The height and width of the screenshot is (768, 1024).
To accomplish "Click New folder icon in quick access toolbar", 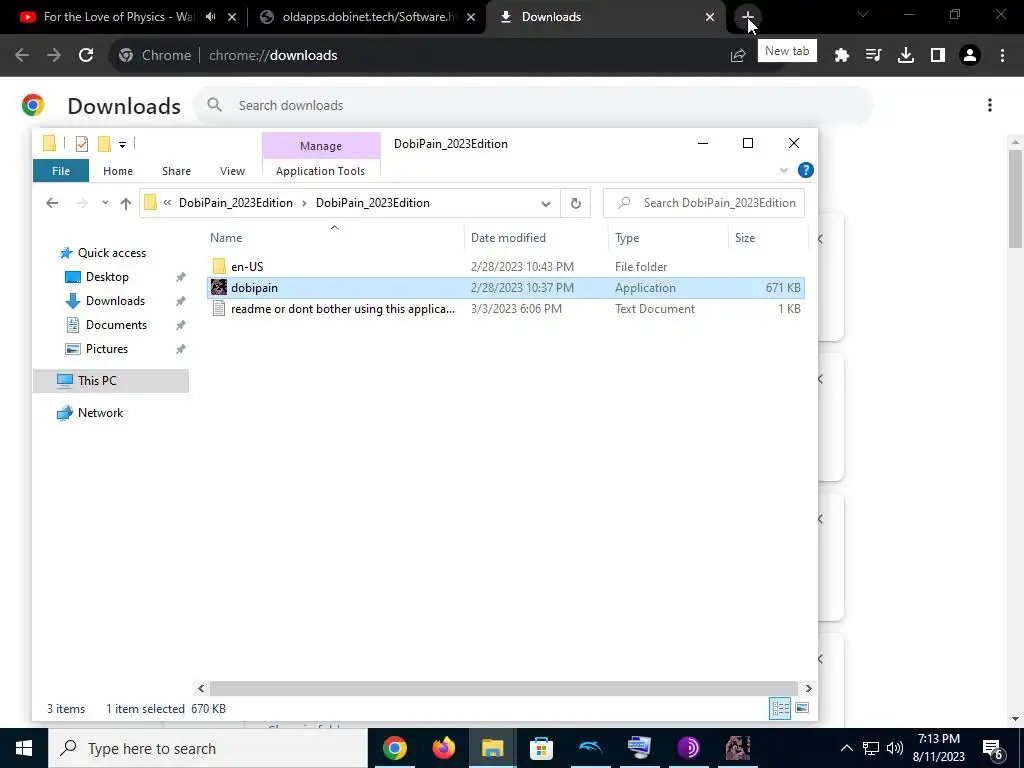I will (x=104, y=144).
